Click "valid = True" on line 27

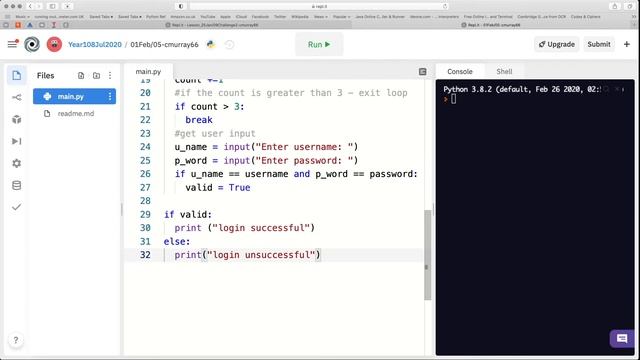tap(218, 188)
